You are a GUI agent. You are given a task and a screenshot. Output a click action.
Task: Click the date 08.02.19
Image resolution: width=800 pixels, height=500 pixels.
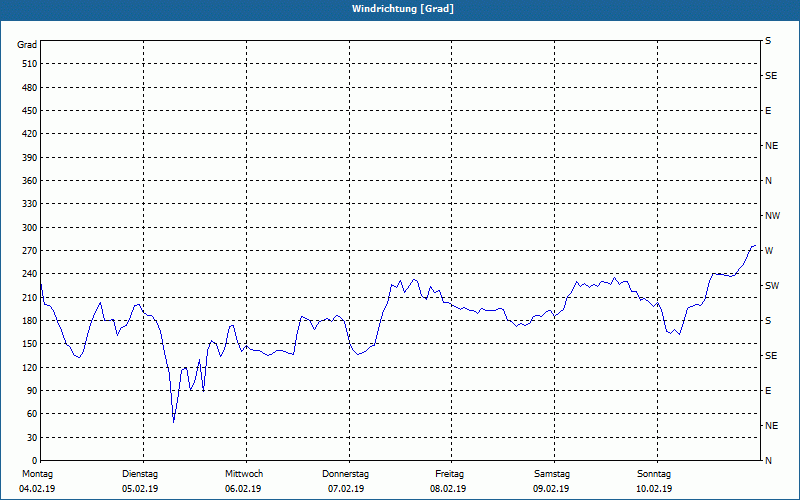[x=448, y=489]
